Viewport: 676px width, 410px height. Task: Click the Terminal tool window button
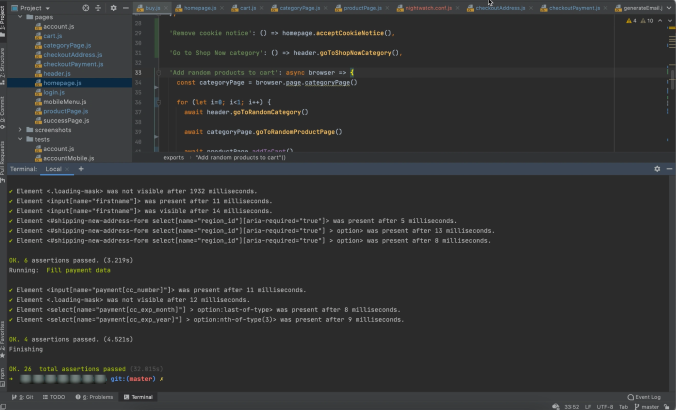coord(138,397)
